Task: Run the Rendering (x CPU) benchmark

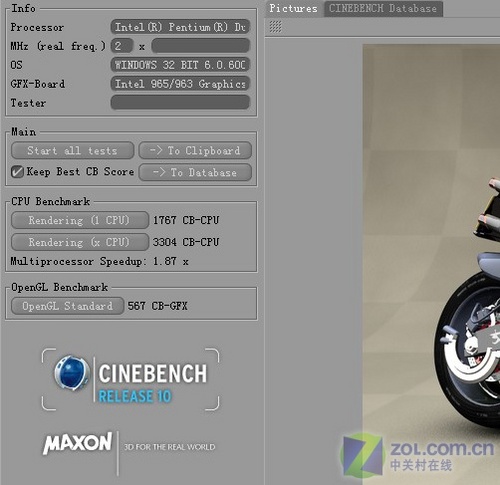Action: click(x=80, y=242)
